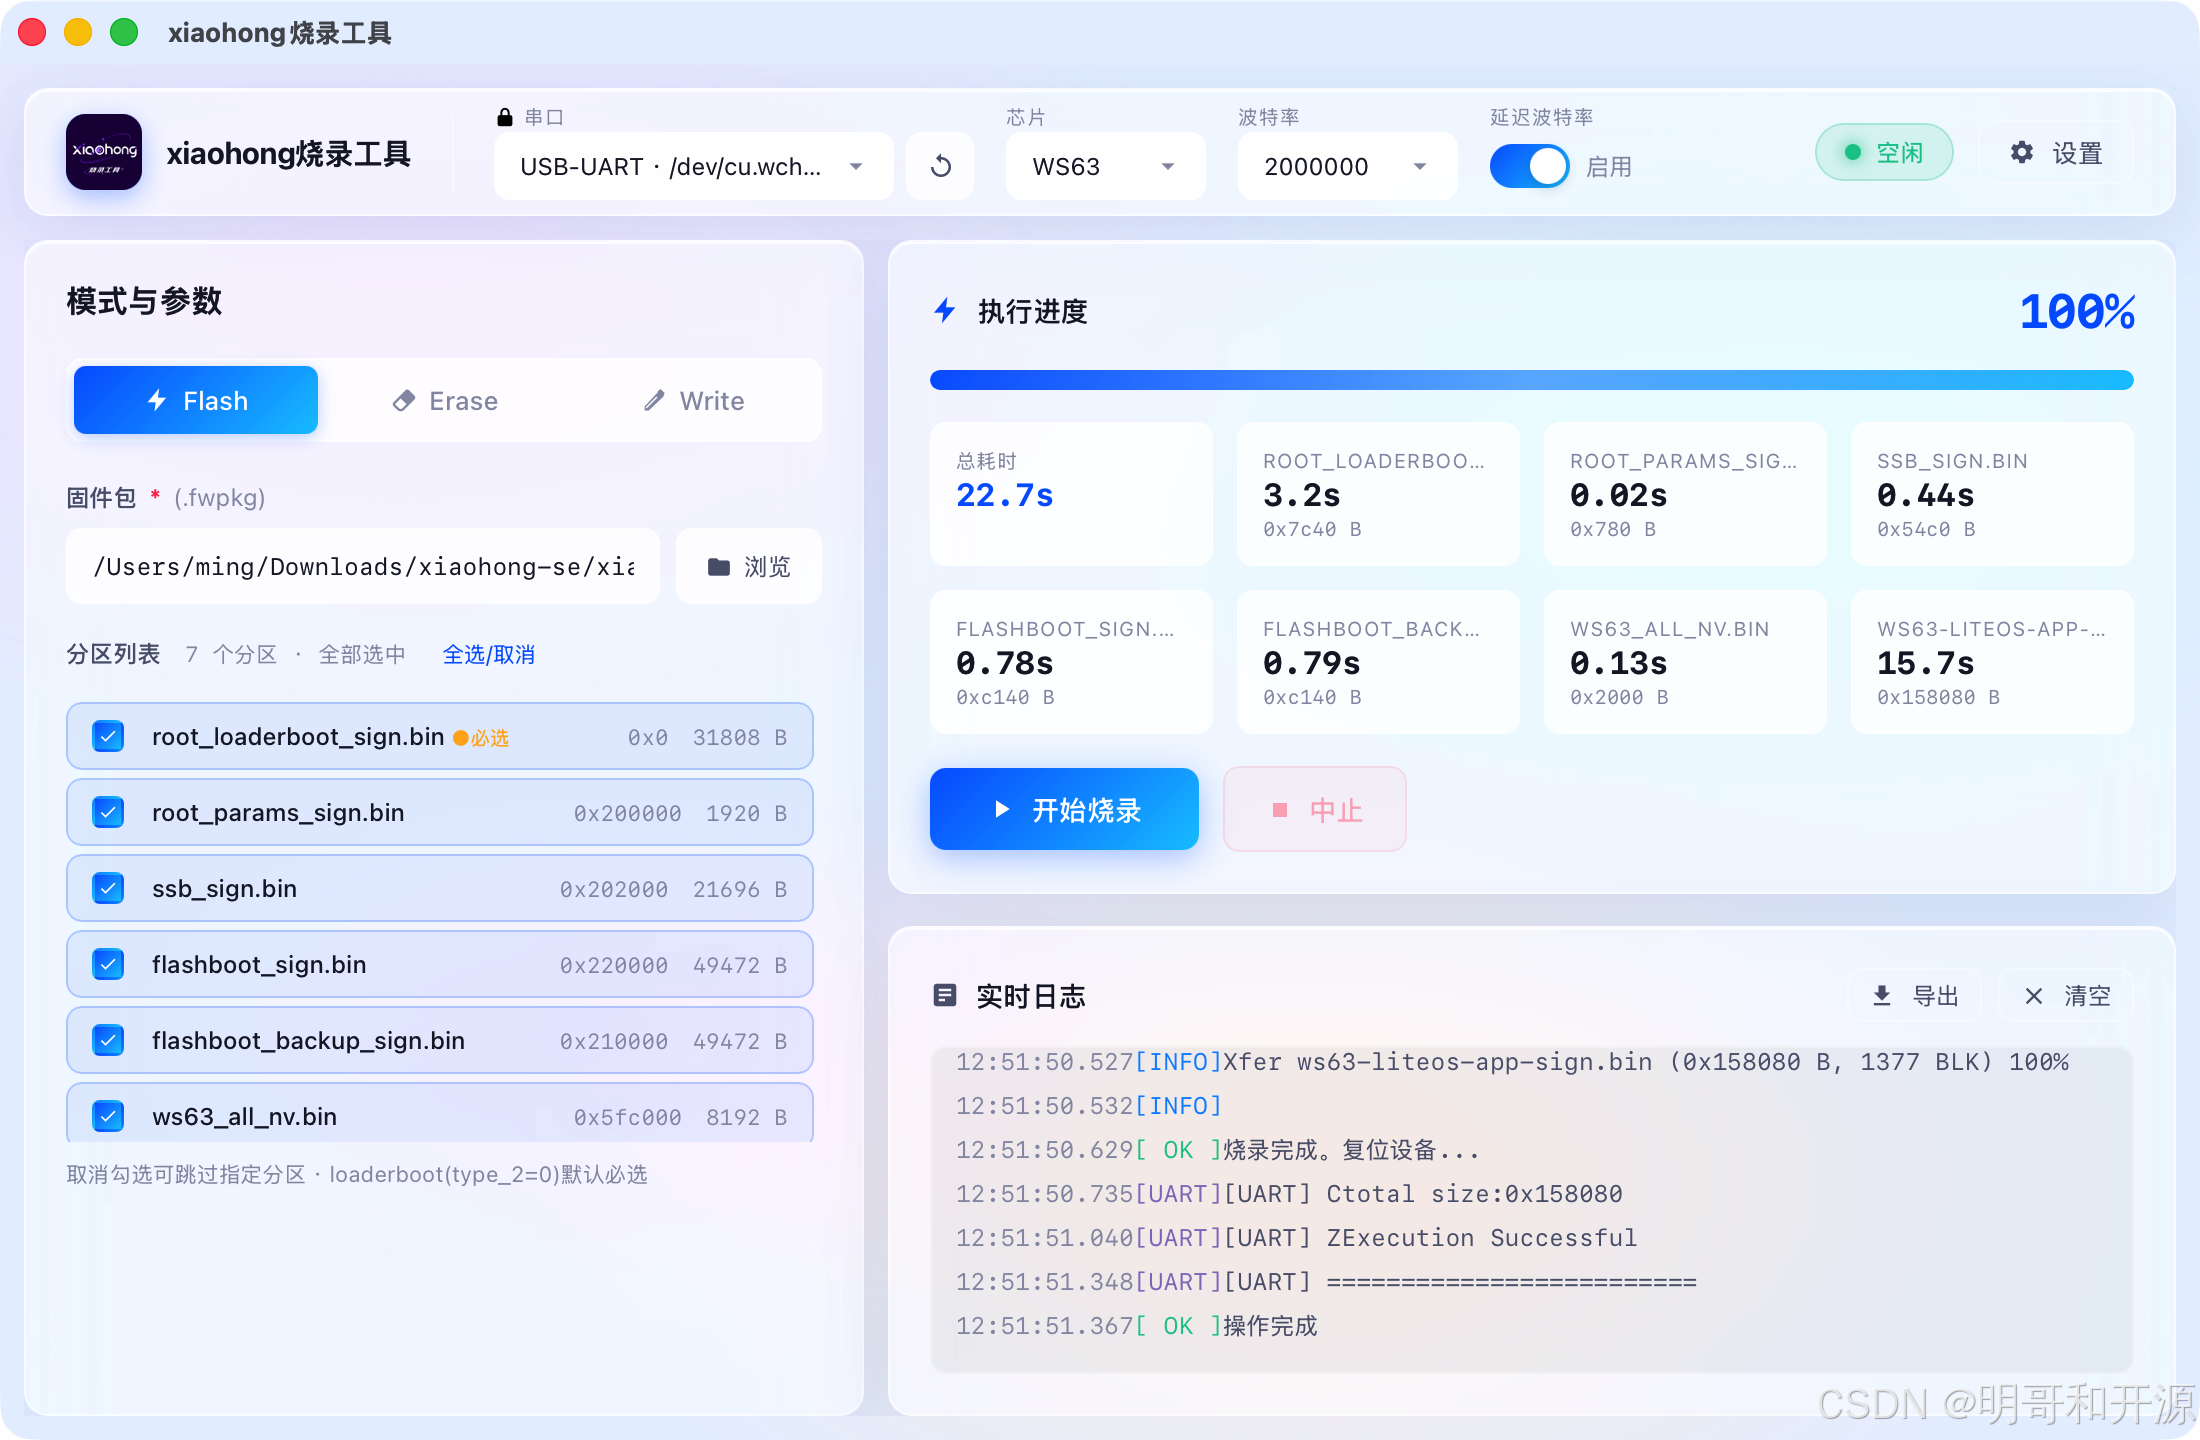Viewport: 2200px width, 1440px height.
Task: Click the blue execution progress bar
Action: tap(1532, 380)
